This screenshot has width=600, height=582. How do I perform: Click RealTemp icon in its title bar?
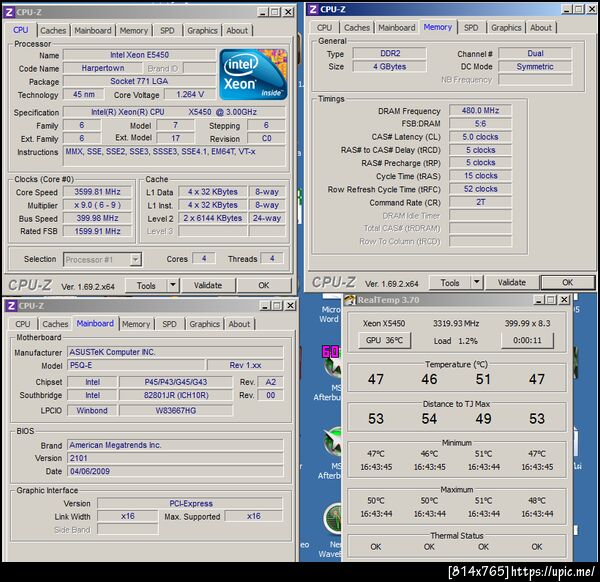pyautogui.click(x=350, y=300)
